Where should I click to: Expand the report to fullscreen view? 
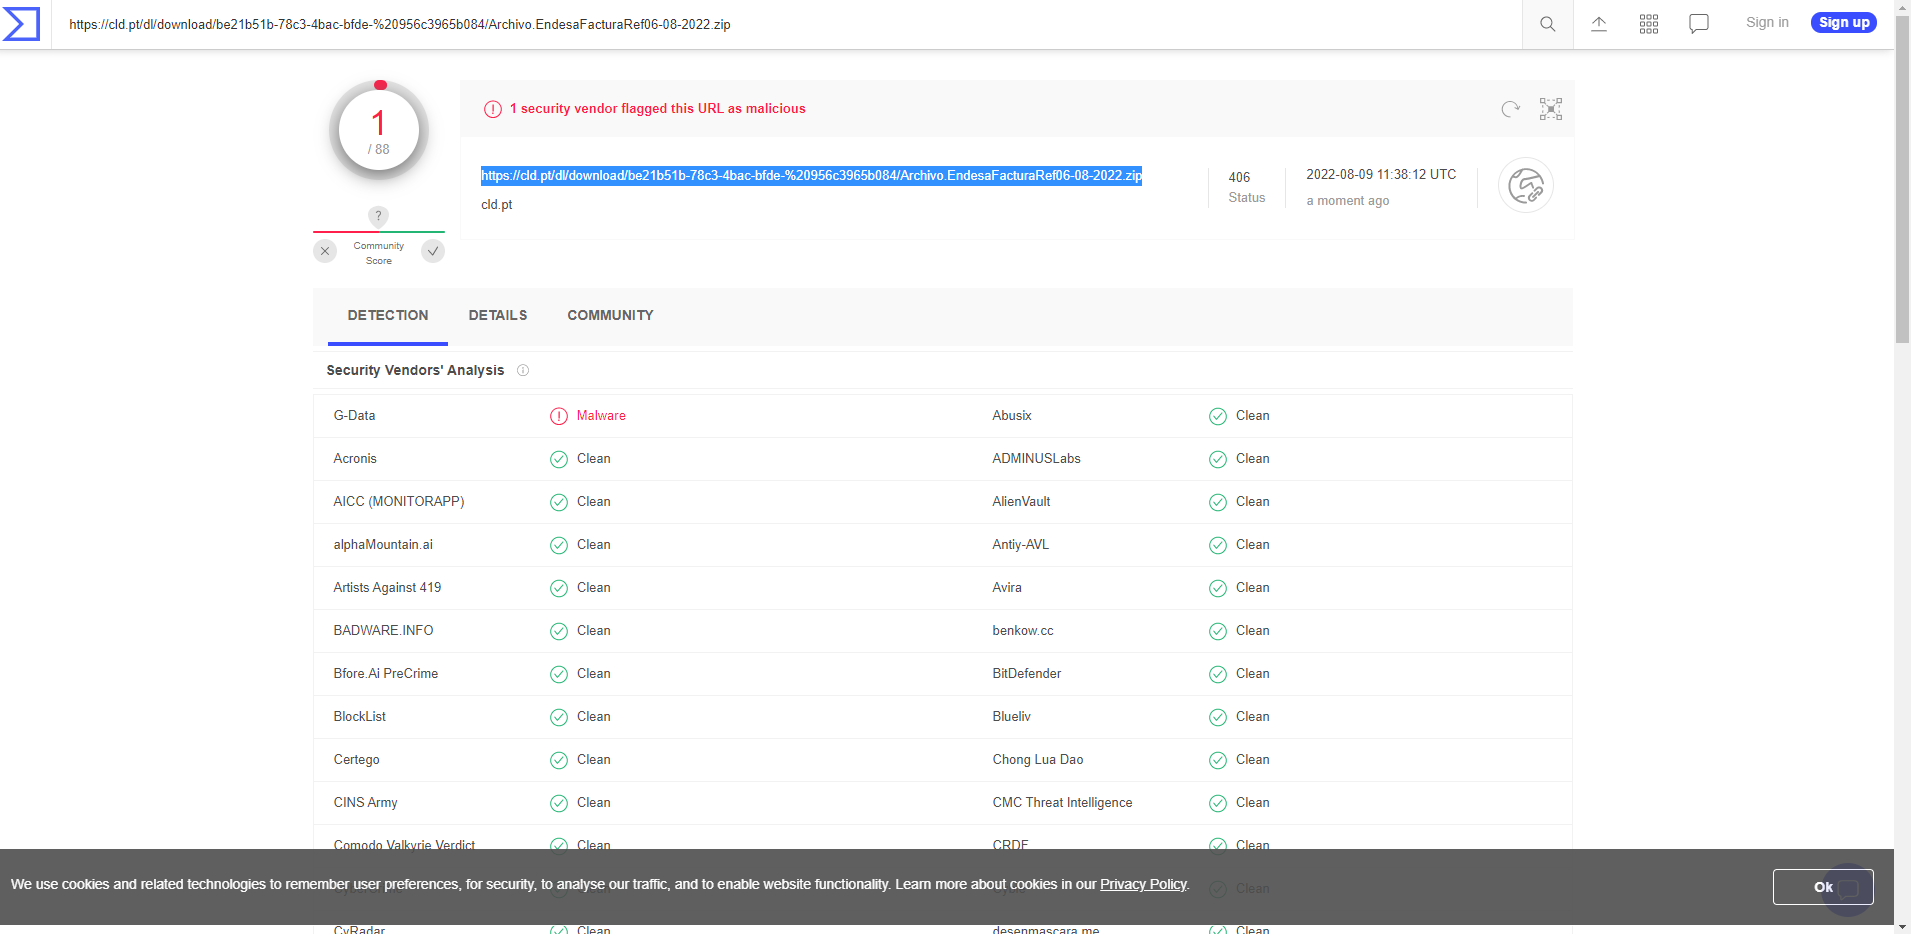coord(1549,109)
